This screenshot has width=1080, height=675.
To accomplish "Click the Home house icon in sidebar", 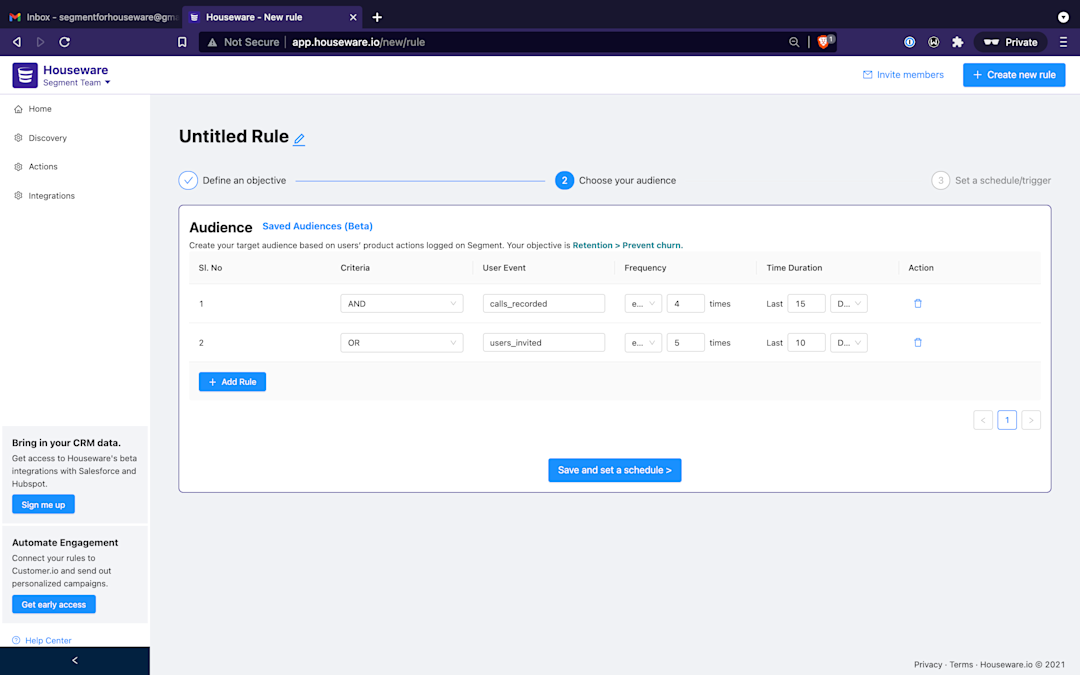I will tap(19, 109).
